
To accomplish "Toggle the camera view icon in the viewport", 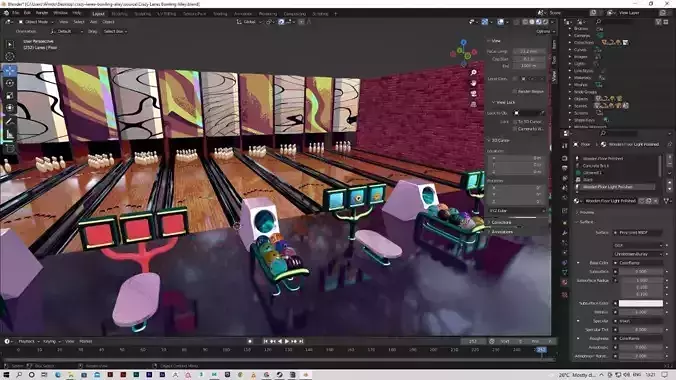I will pyautogui.click(x=473, y=94).
